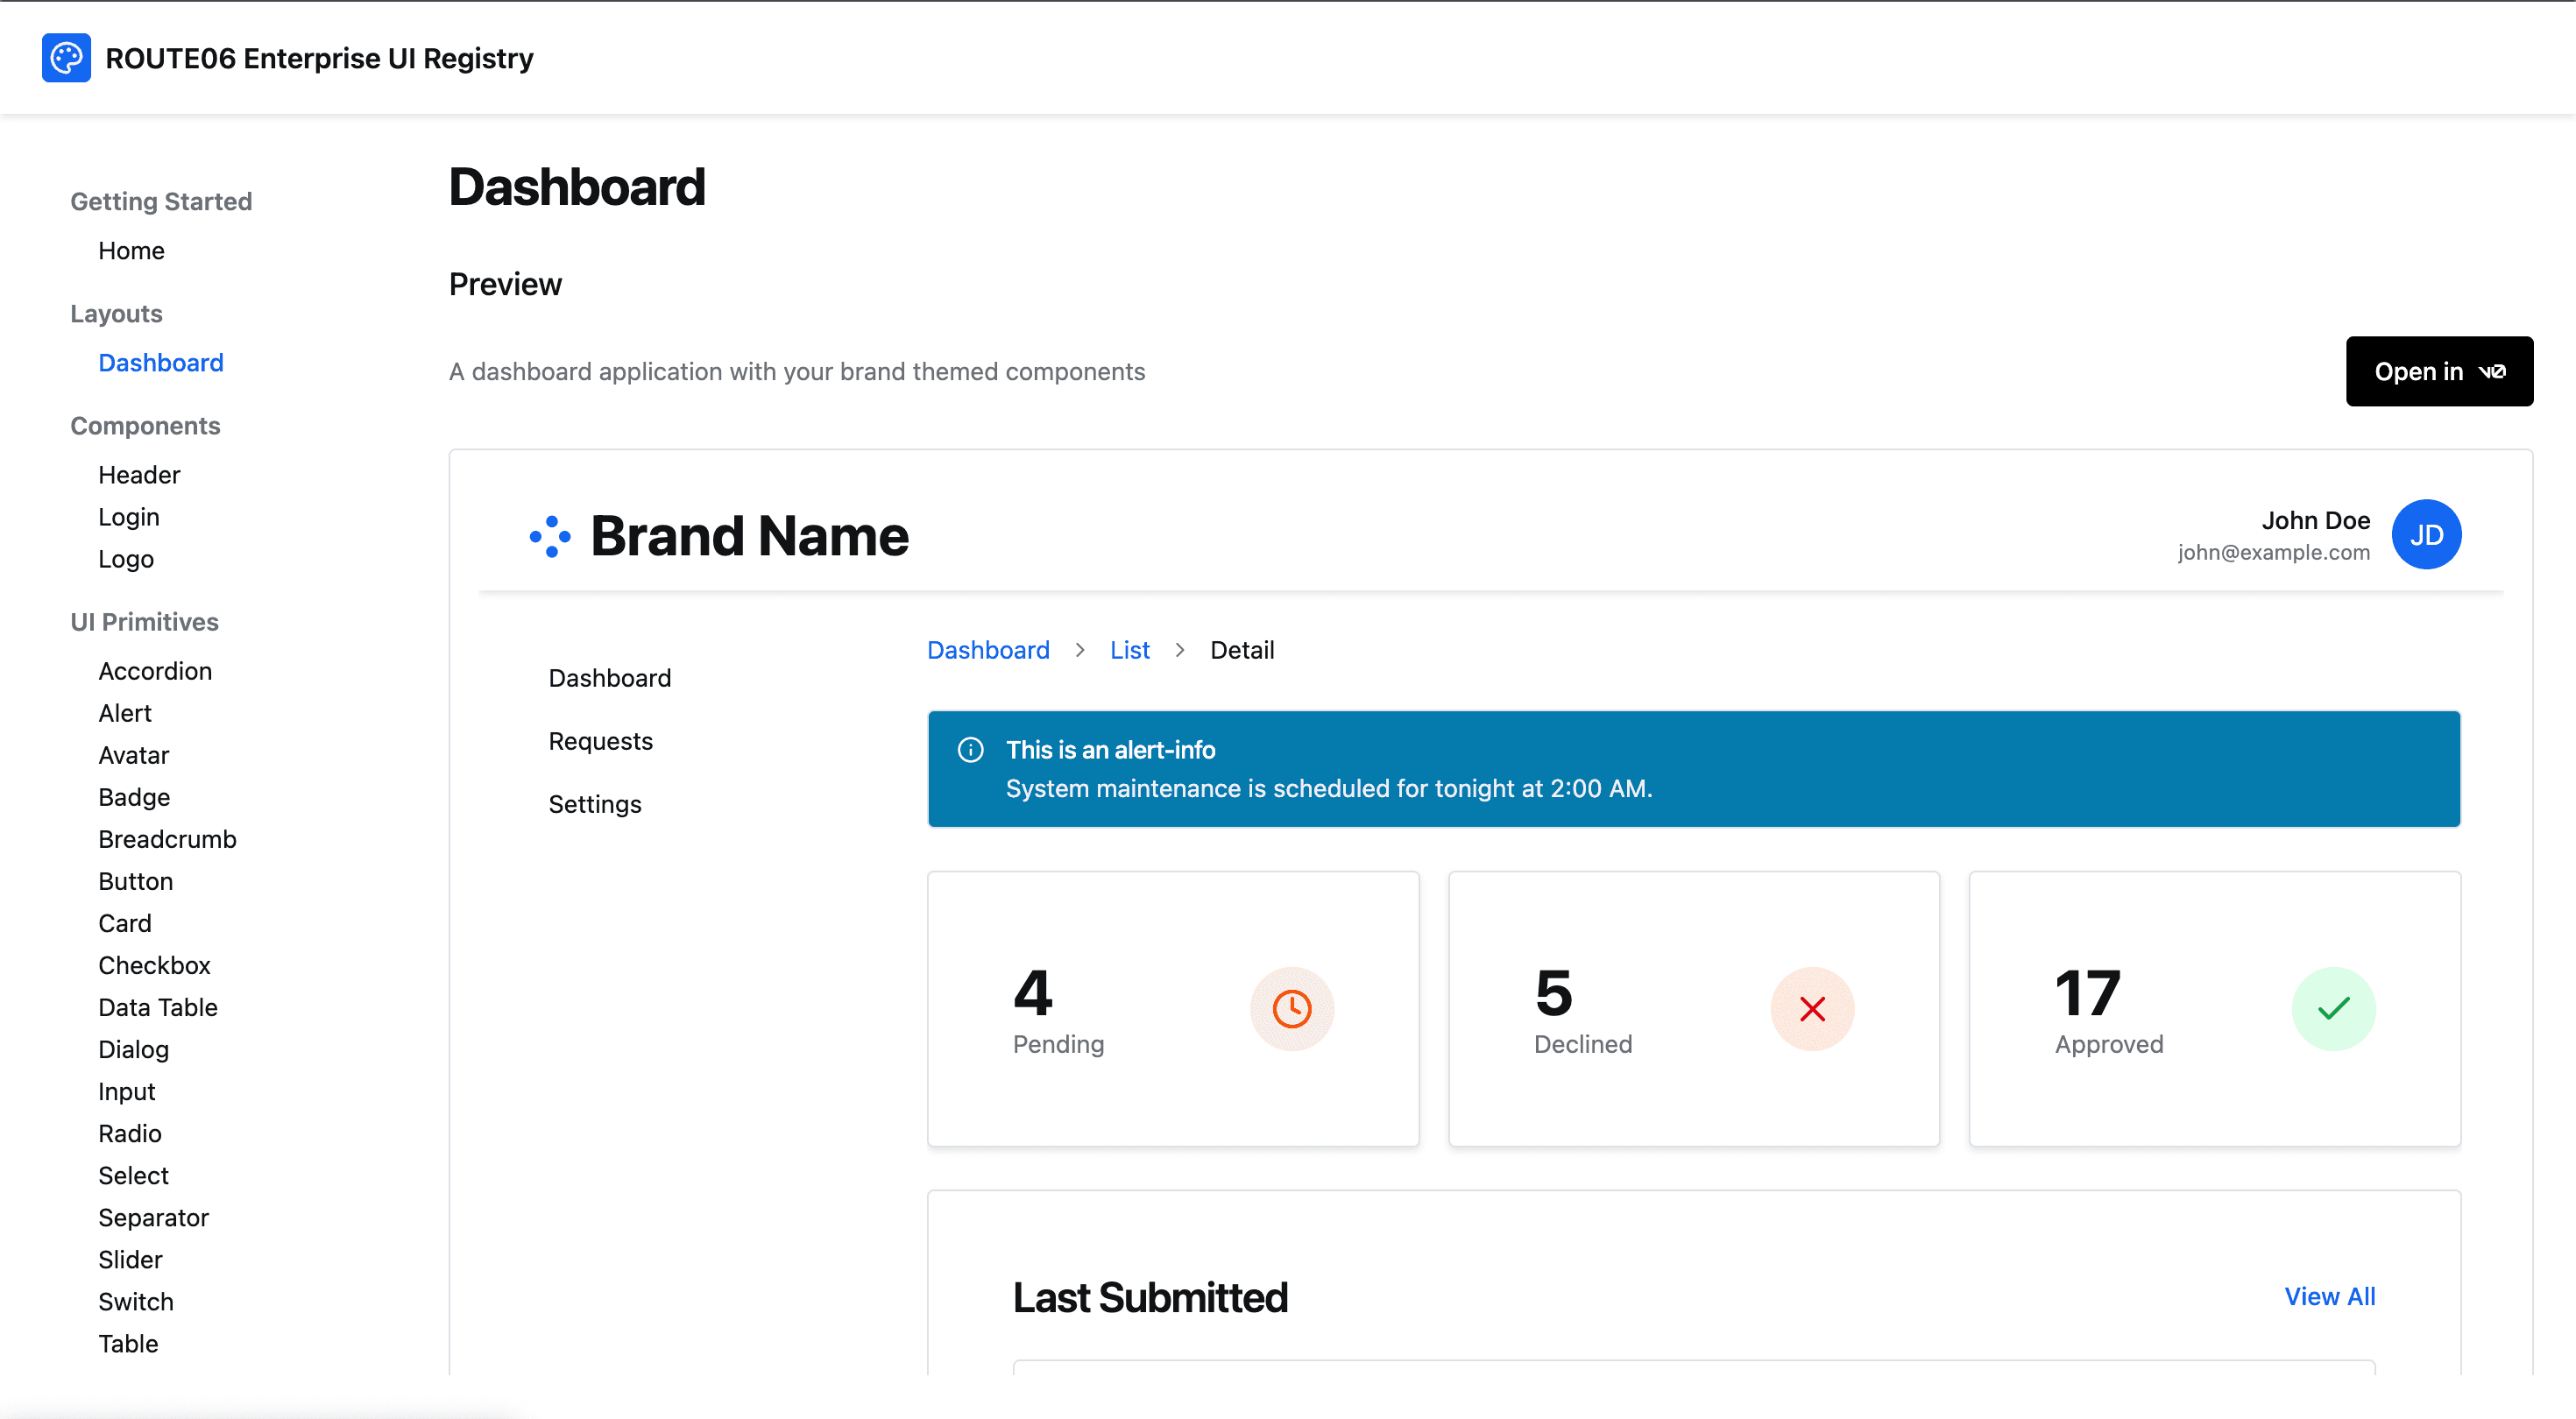This screenshot has height=1419, width=2576.
Task: Click the Approved green checkmark icon
Action: point(2333,1009)
